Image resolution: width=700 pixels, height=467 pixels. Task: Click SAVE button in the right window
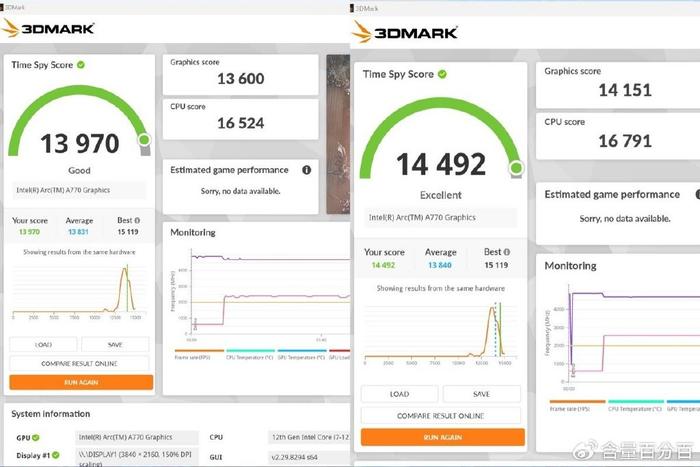pyautogui.click(x=481, y=394)
